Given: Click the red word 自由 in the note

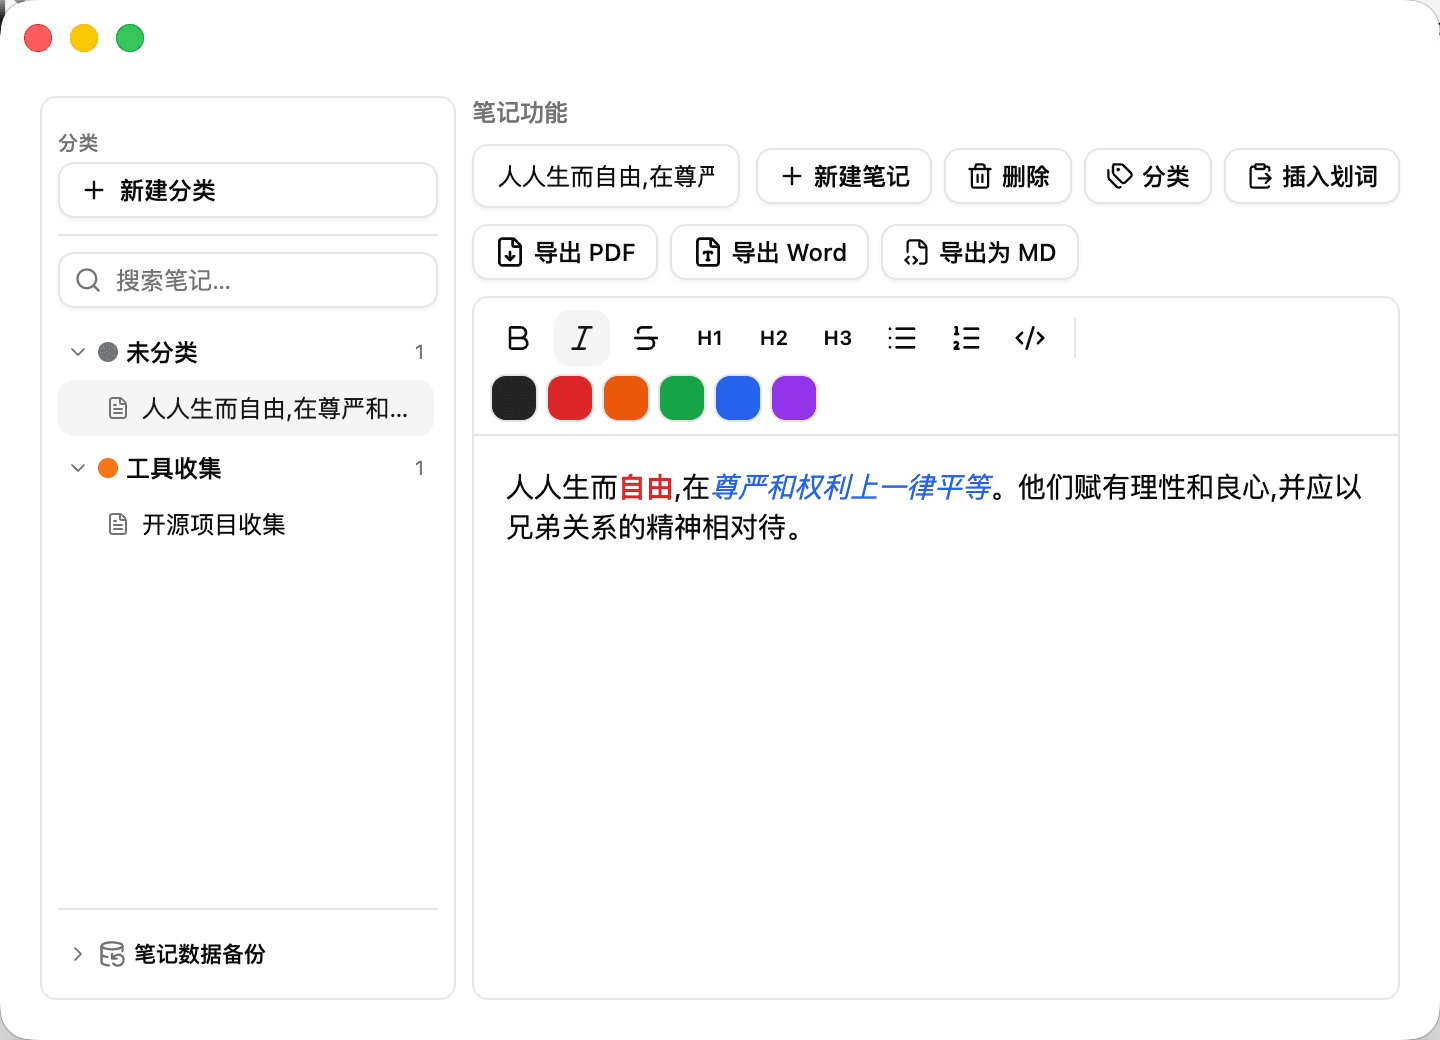Looking at the screenshot, I should click(646, 488).
